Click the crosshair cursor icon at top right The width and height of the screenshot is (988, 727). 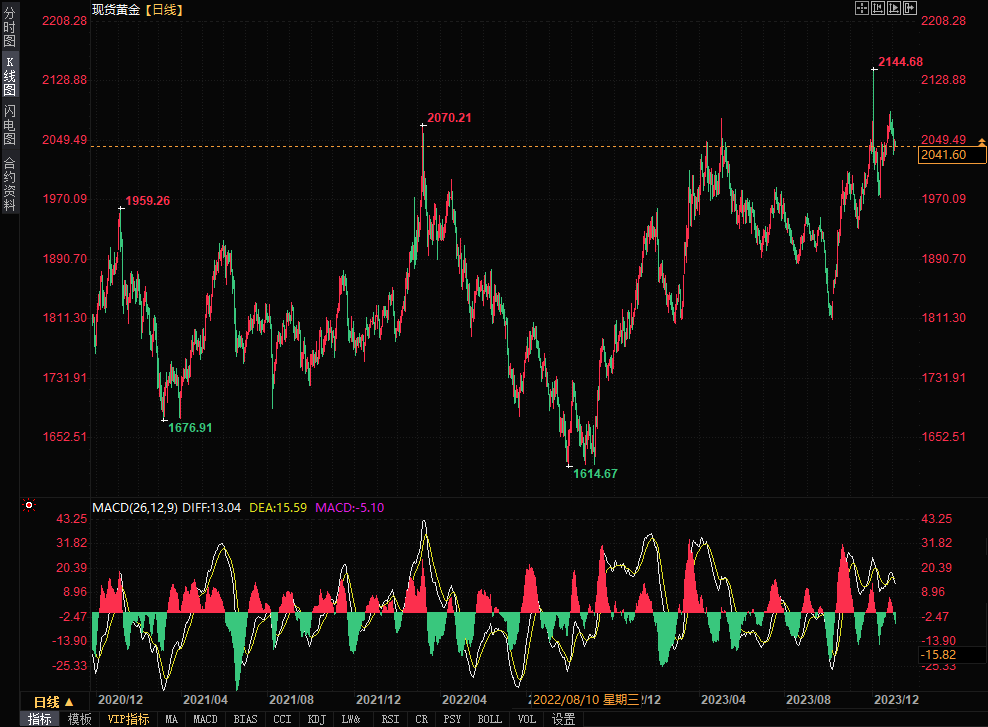tap(861, 8)
